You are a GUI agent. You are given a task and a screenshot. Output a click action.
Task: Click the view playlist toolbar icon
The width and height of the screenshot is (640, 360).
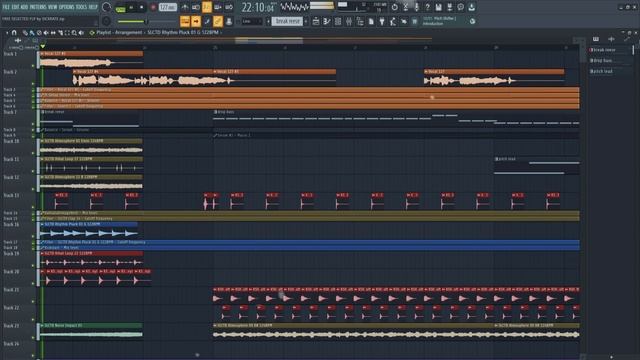tap(316, 21)
